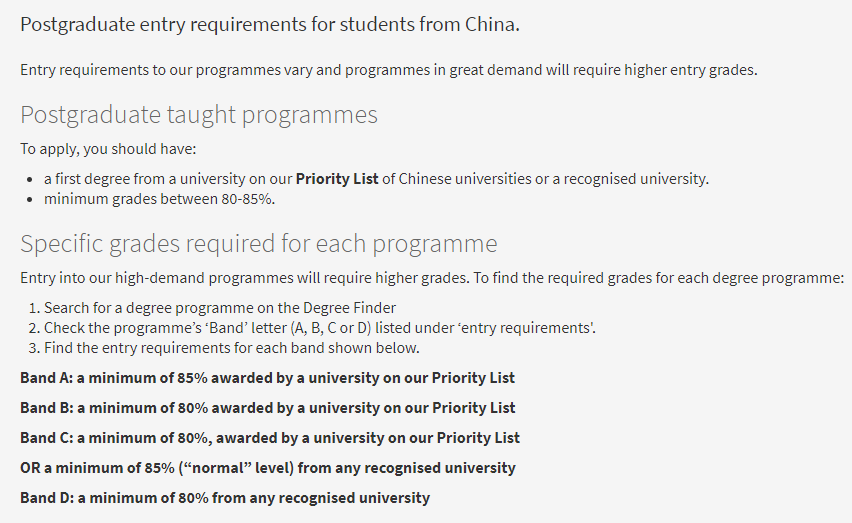The width and height of the screenshot is (852, 523).
Task: Click 'Priority List' in the Band A line
Action: (x=473, y=378)
